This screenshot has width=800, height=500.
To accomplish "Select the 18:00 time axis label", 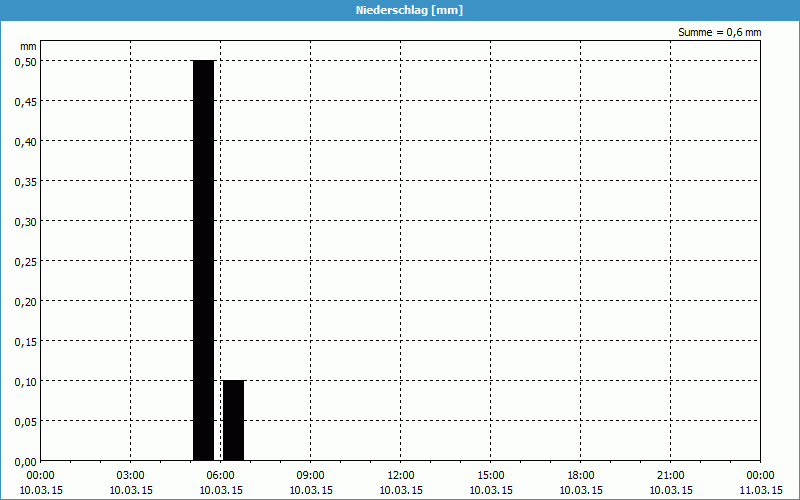I will click(580, 475).
